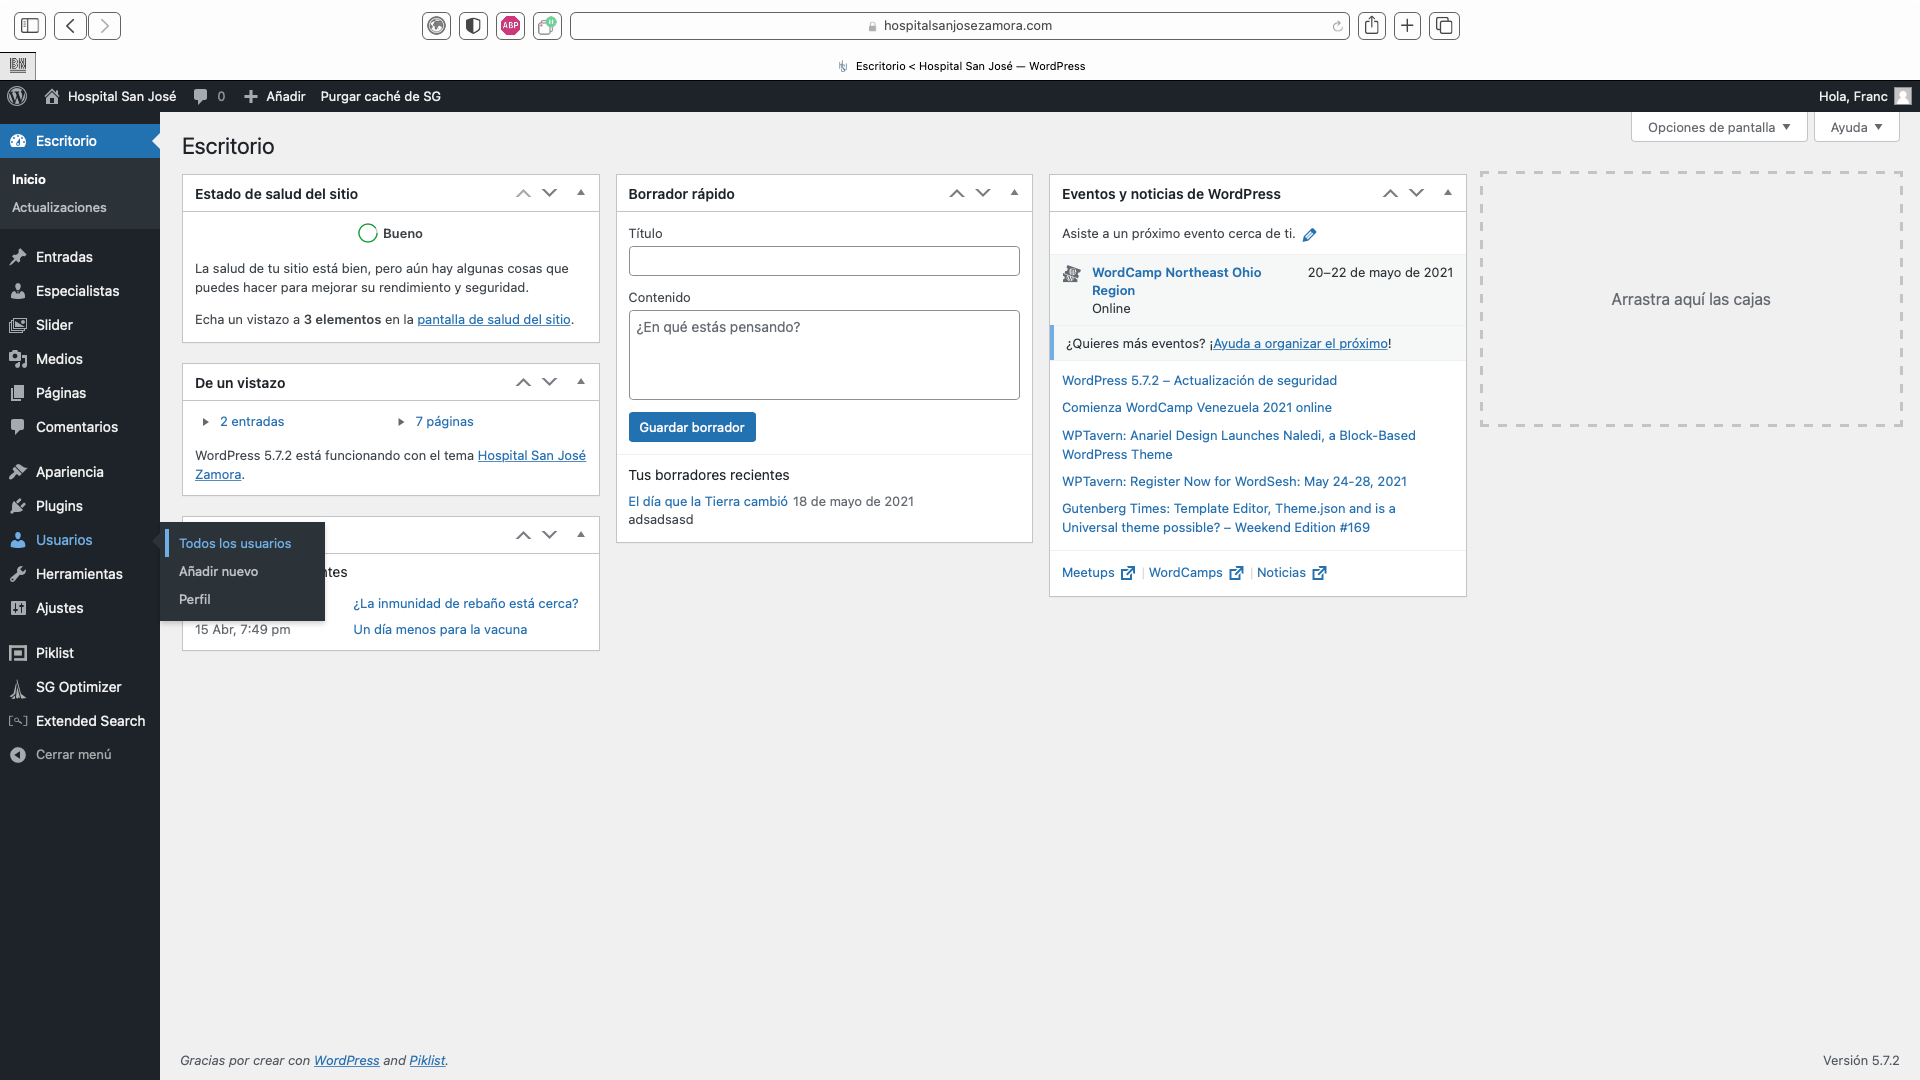Open WordPress 5.7.2 security update news link

(1199, 381)
